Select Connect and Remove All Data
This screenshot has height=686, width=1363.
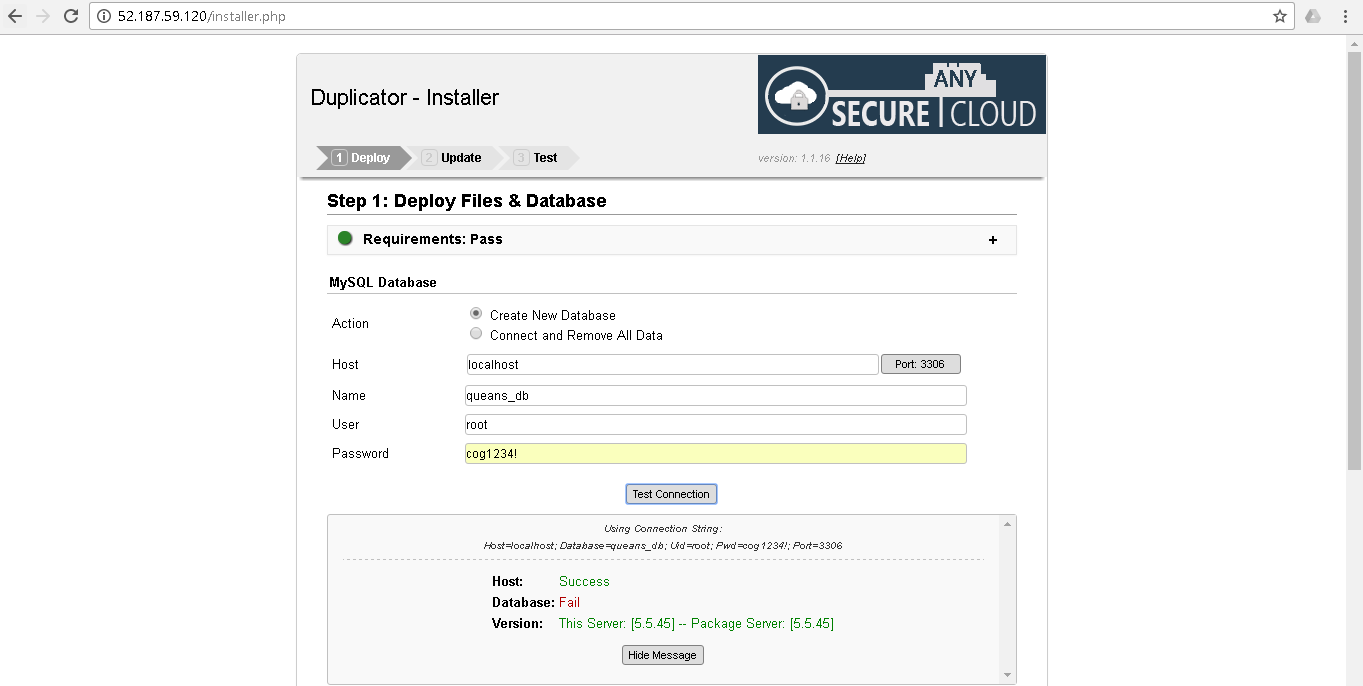pyautogui.click(x=476, y=334)
